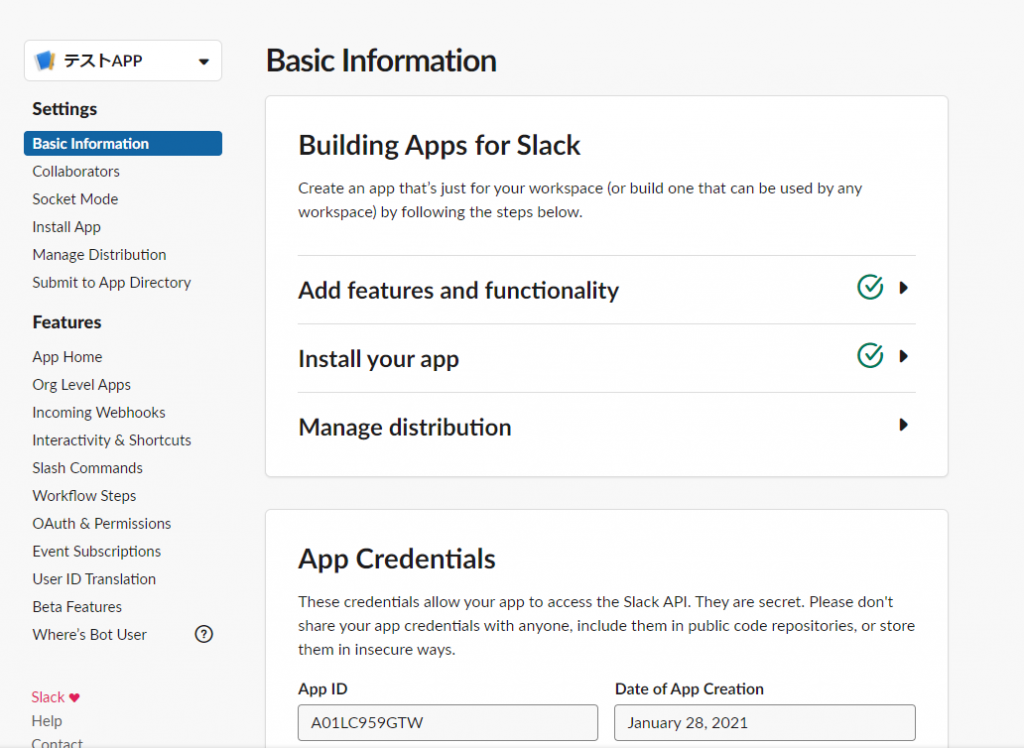
Task: Click the Slack heart link
Action: (x=56, y=697)
